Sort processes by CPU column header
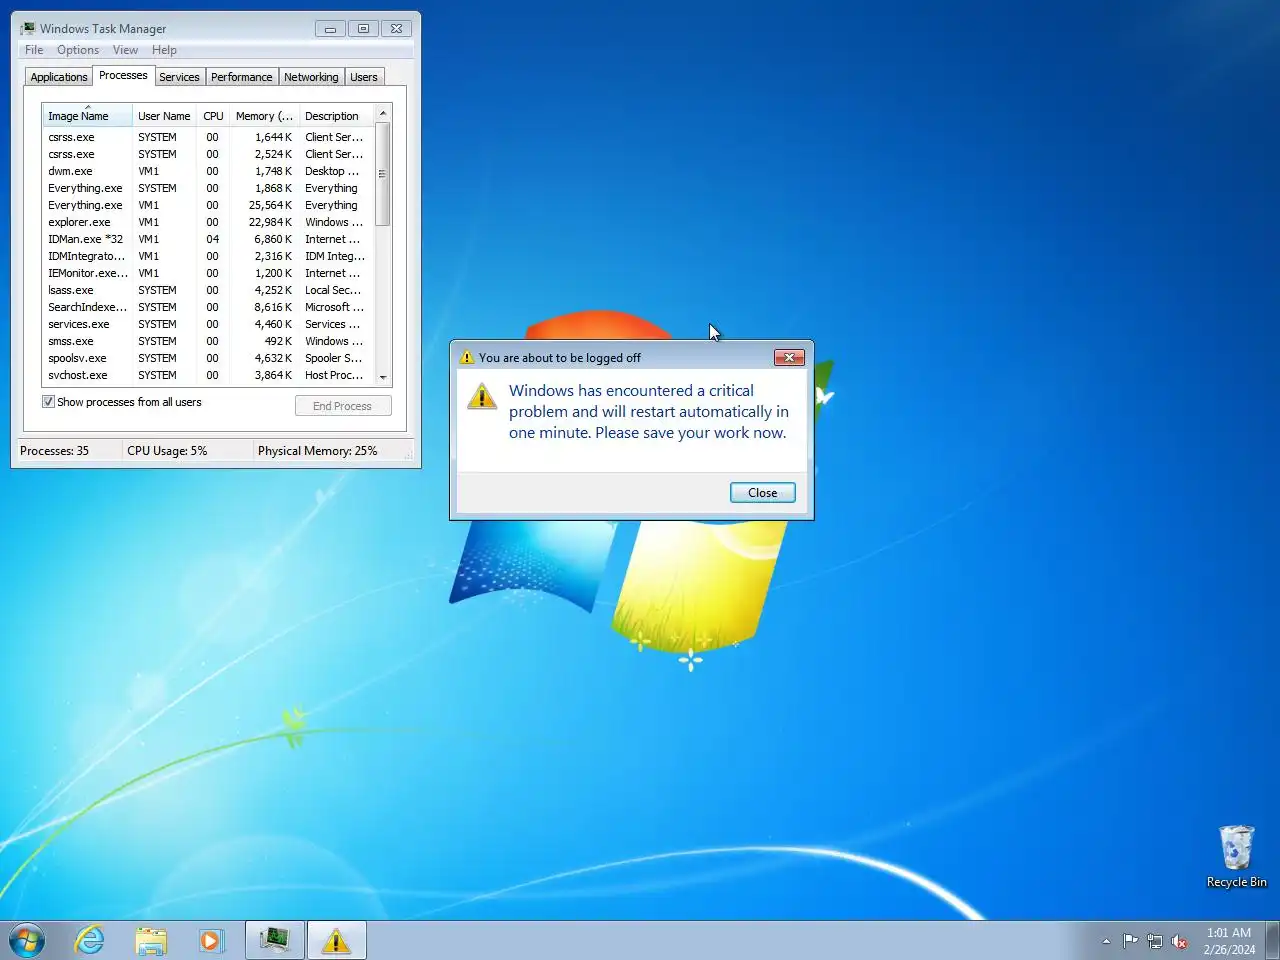Screen dimensions: 1280x960 pos(213,116)
